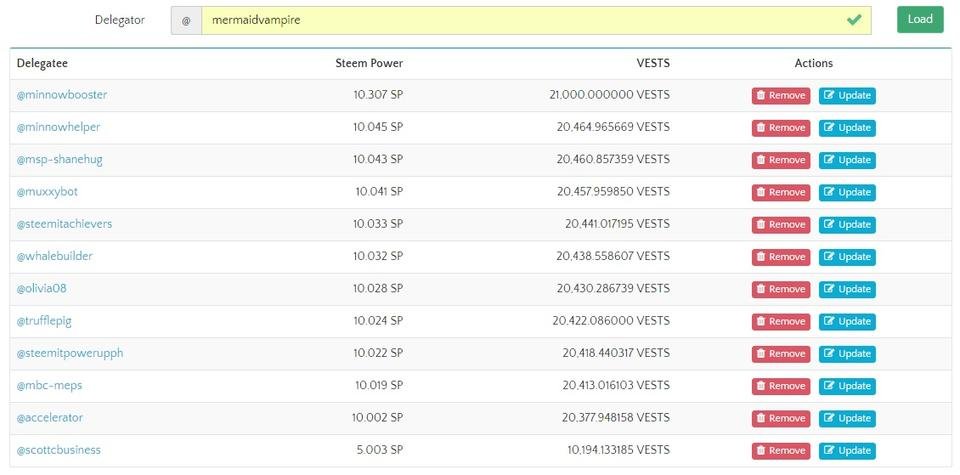The width and height of the screenshot is (960, 475).
Task: Select the 10.002 SP value
Action: pyautogui.click(x=377, y=418)
